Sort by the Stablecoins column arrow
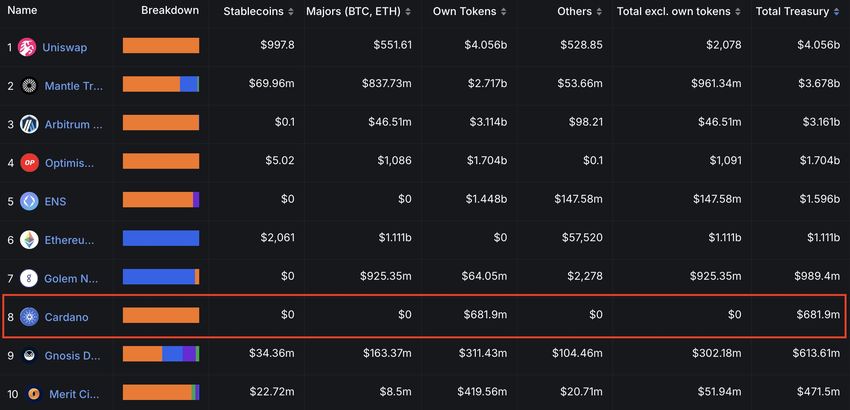 (x=291, y=12)
